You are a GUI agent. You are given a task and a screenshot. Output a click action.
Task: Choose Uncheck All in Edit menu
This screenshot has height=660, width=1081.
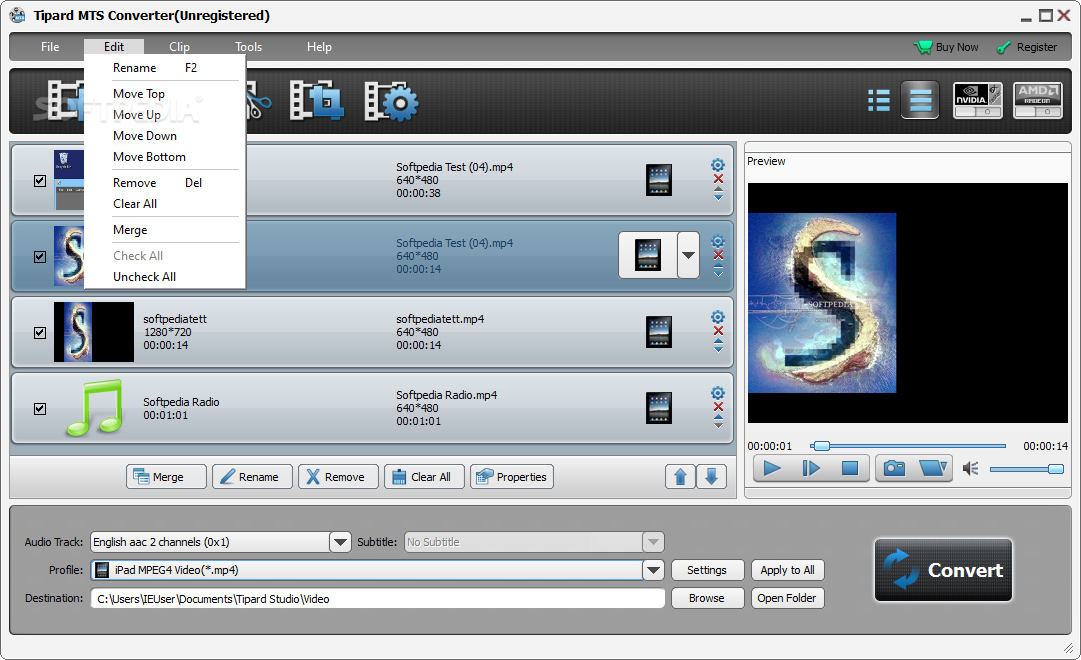point(165,277)
